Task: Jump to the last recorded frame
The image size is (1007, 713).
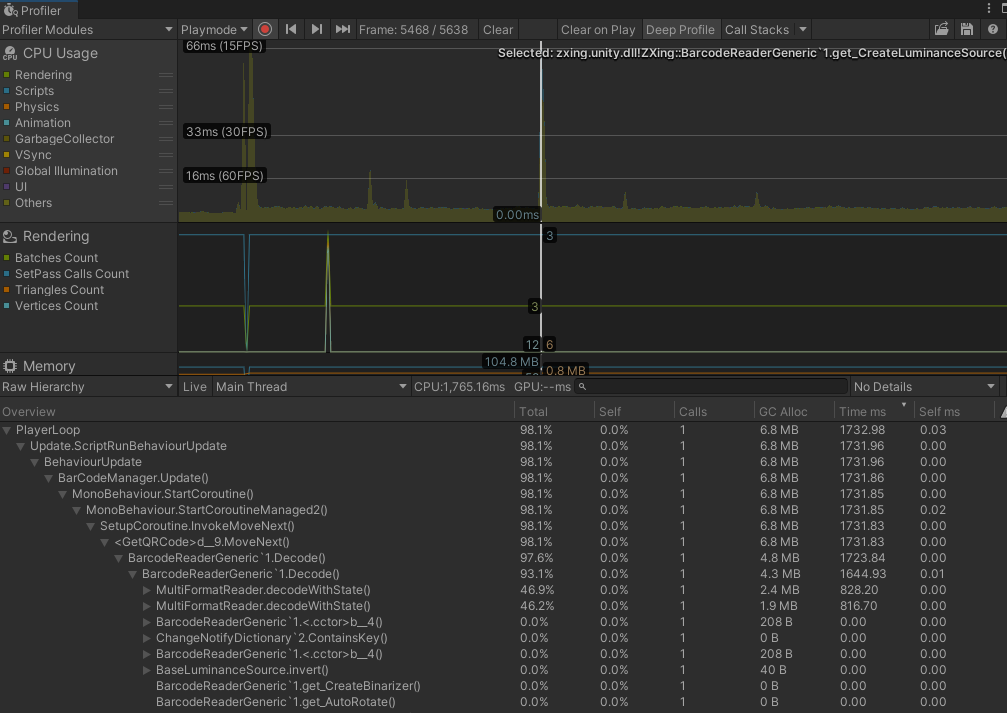Action: (x=343, y=29)
